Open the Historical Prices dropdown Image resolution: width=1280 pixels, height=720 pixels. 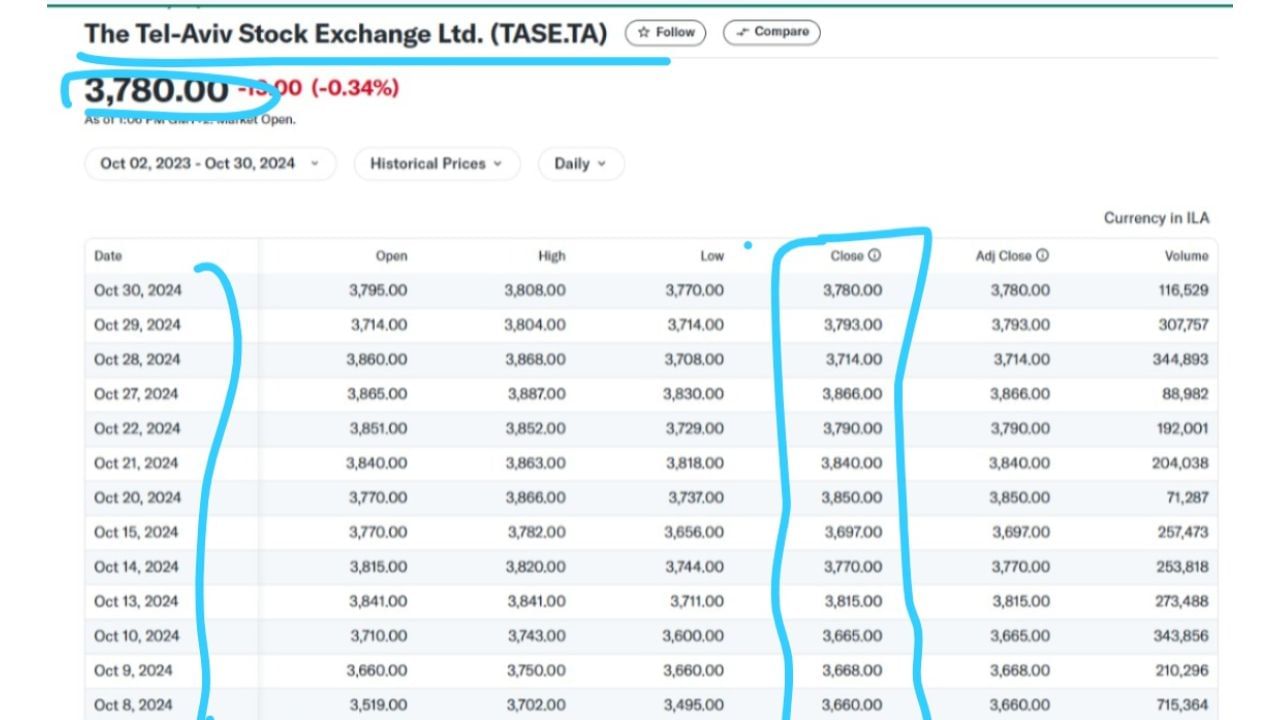(x=437, y=164)
